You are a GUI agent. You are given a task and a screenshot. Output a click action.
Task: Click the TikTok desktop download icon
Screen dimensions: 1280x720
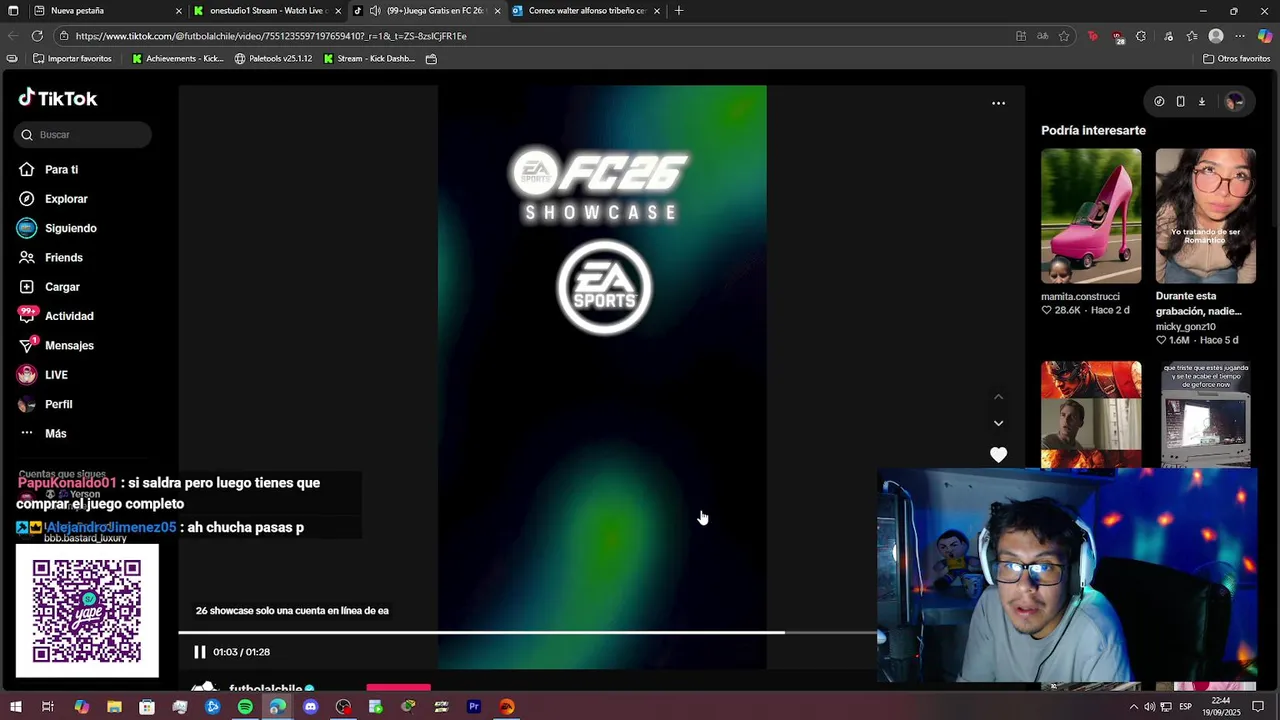[1202, 101]
